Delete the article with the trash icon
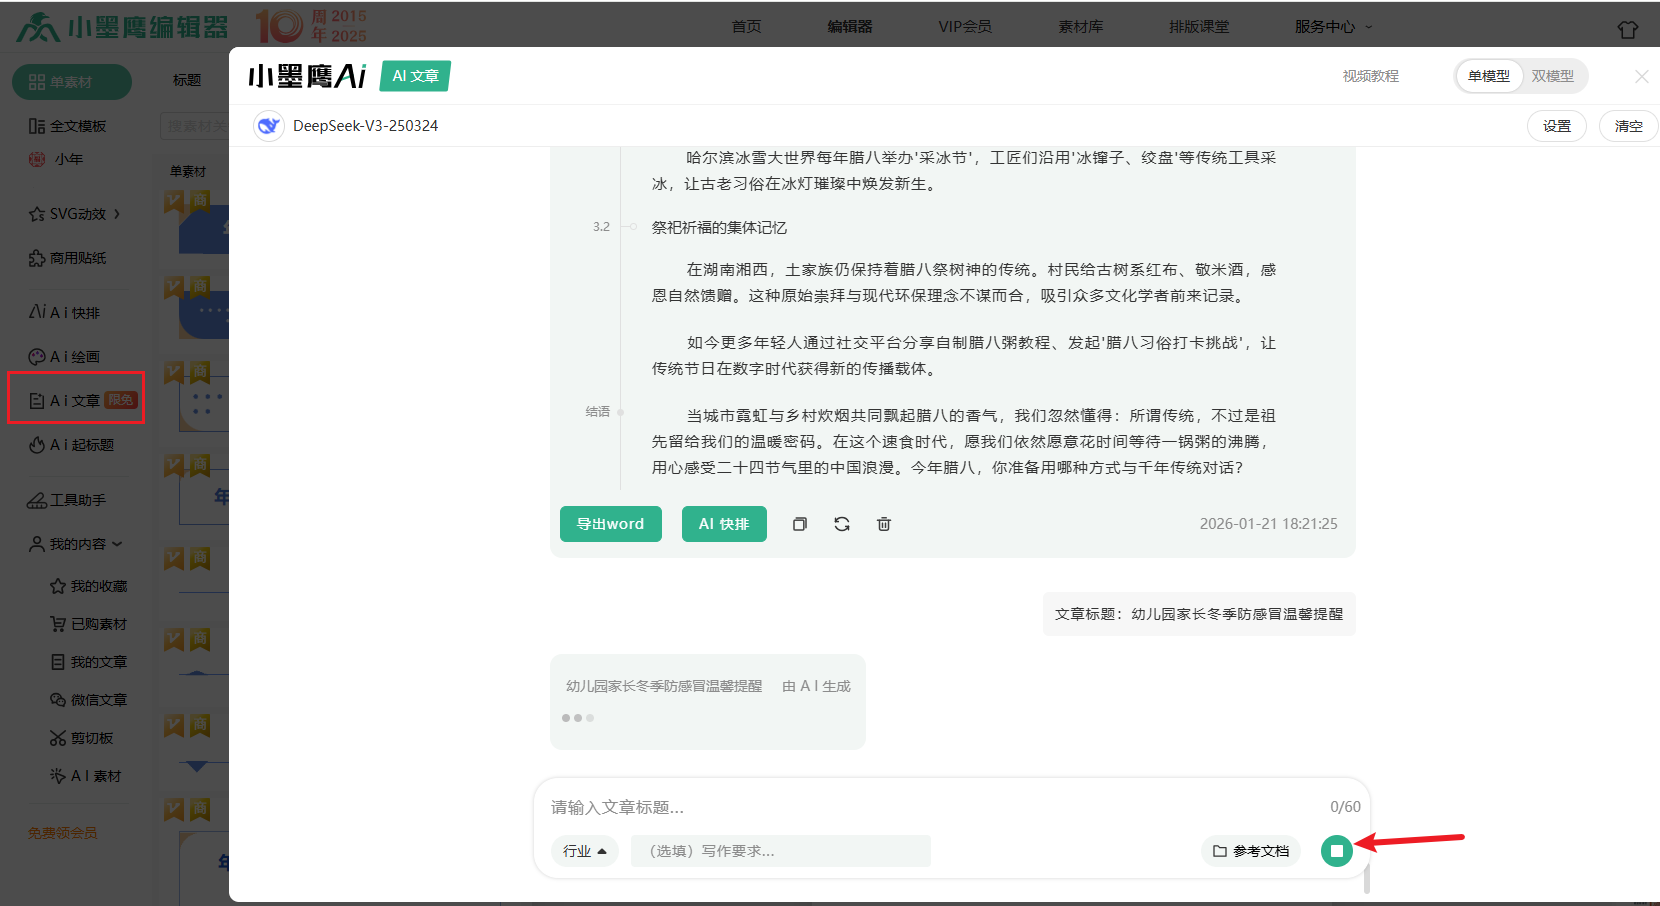The width and height of the screenshot is (1660, 906). tap(884, 524)
